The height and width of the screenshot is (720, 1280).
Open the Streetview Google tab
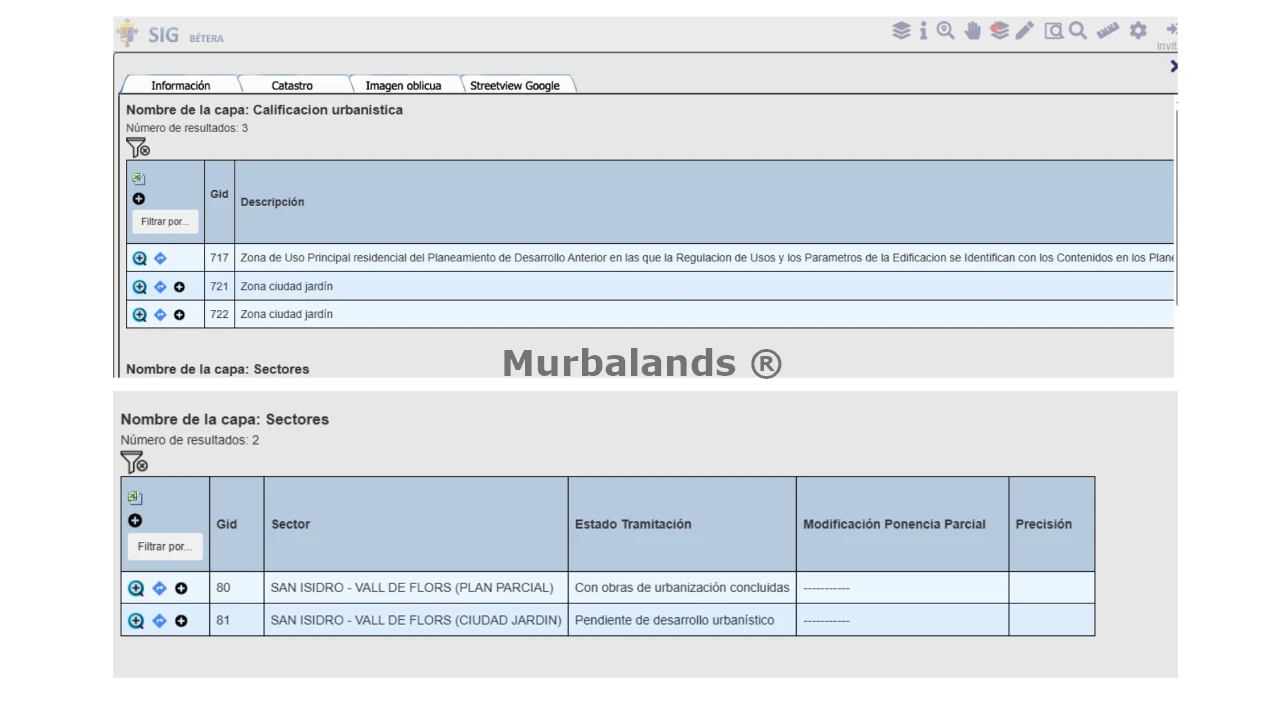pos(514,86)
